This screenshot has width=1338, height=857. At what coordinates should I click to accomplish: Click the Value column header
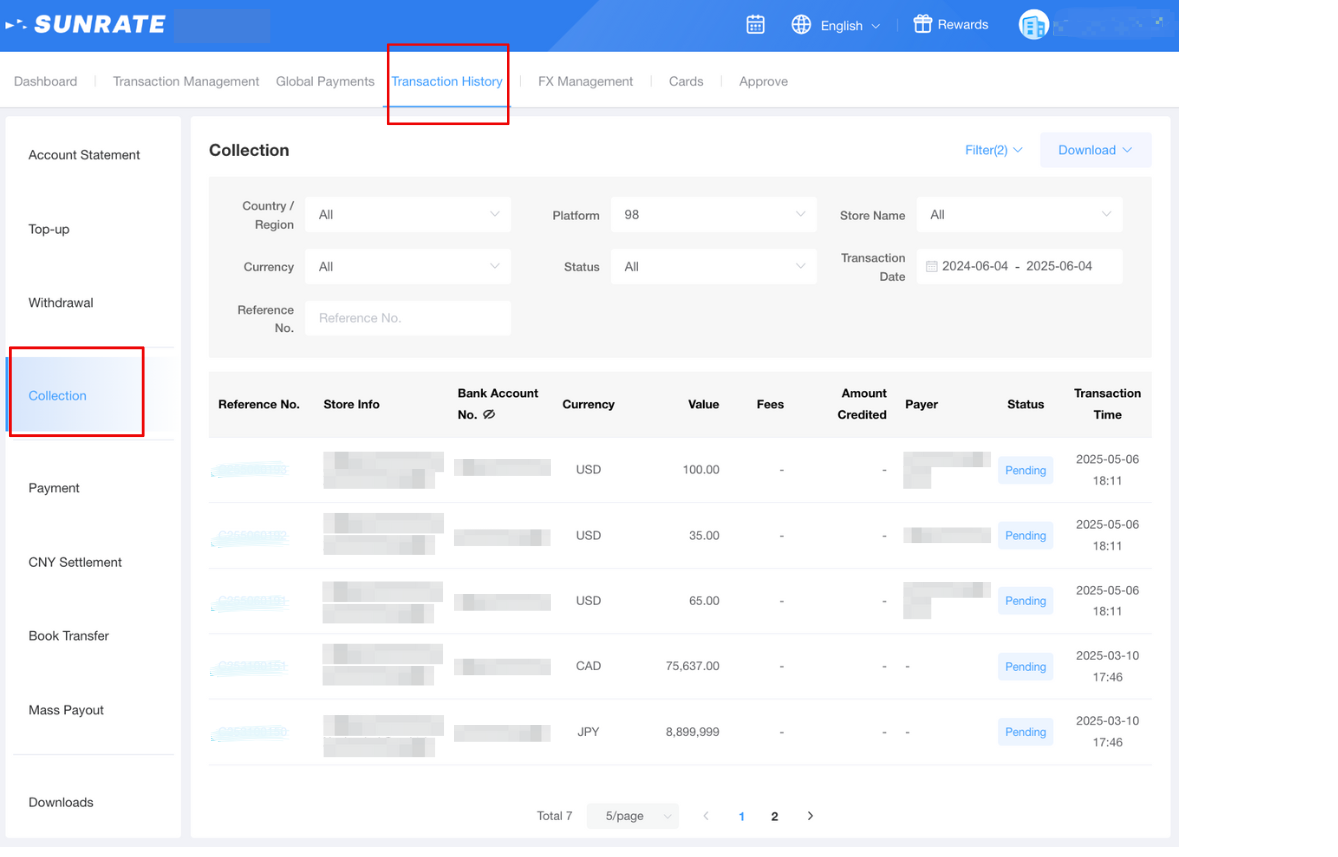point(703,404)
